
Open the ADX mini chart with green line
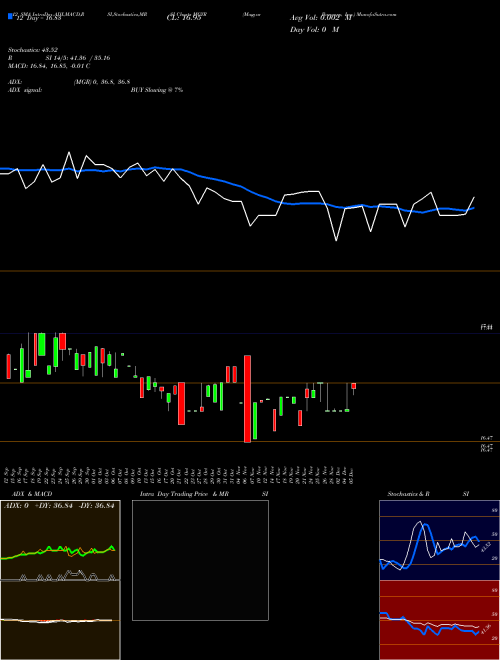point(60,540)
